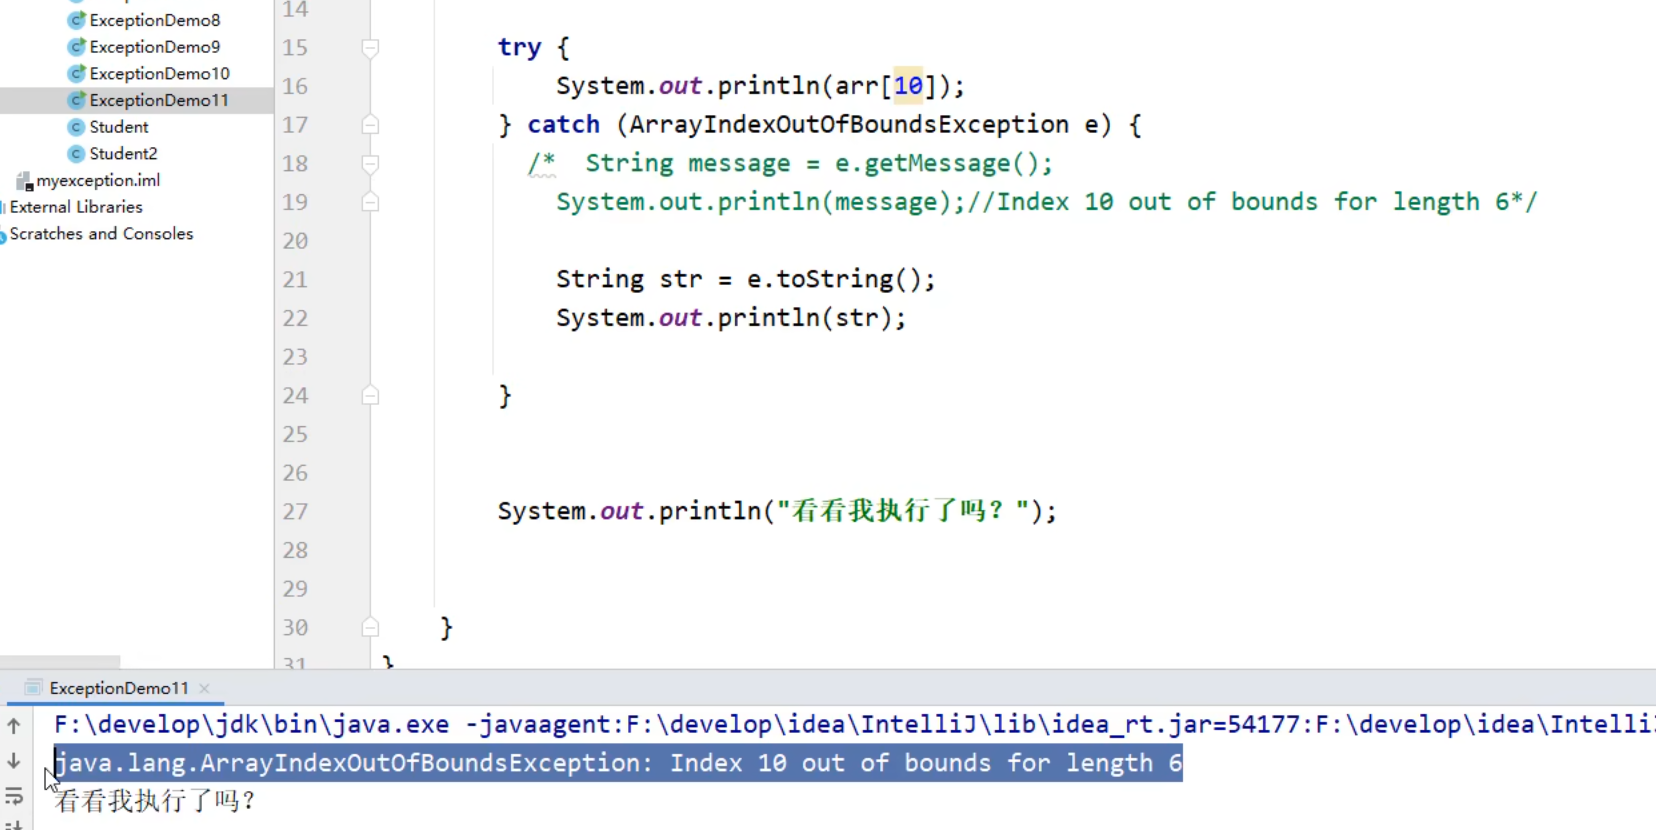Toggle soft-wrap in the Run console
The image size is (1656, 830).
pos(14,797)
